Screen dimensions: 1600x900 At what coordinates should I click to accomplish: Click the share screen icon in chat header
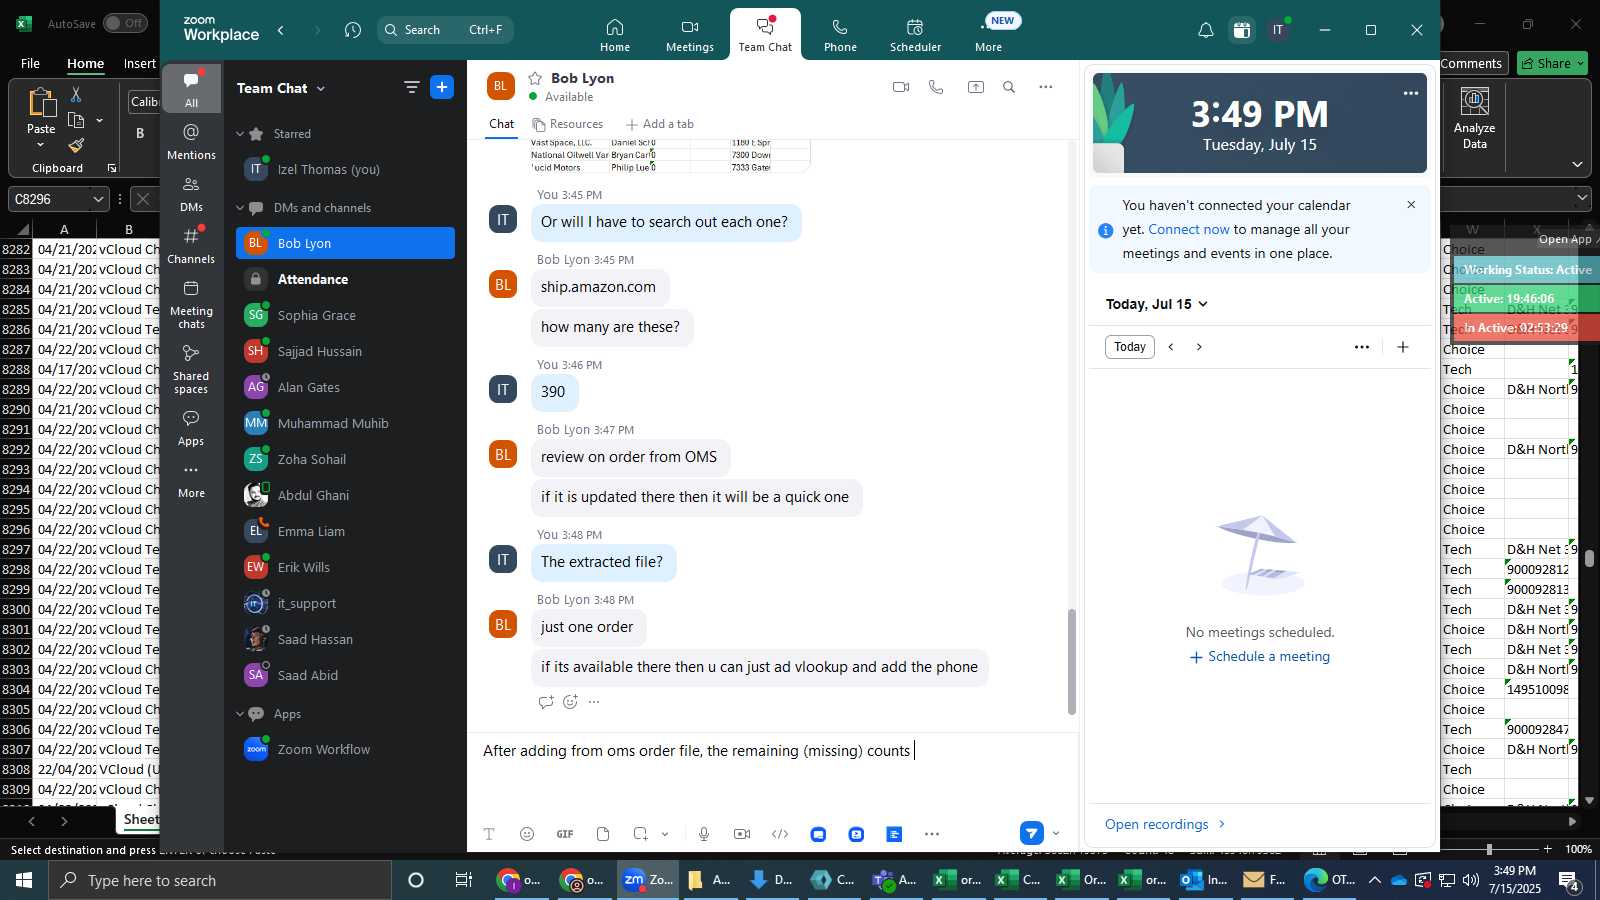(975, 87)
